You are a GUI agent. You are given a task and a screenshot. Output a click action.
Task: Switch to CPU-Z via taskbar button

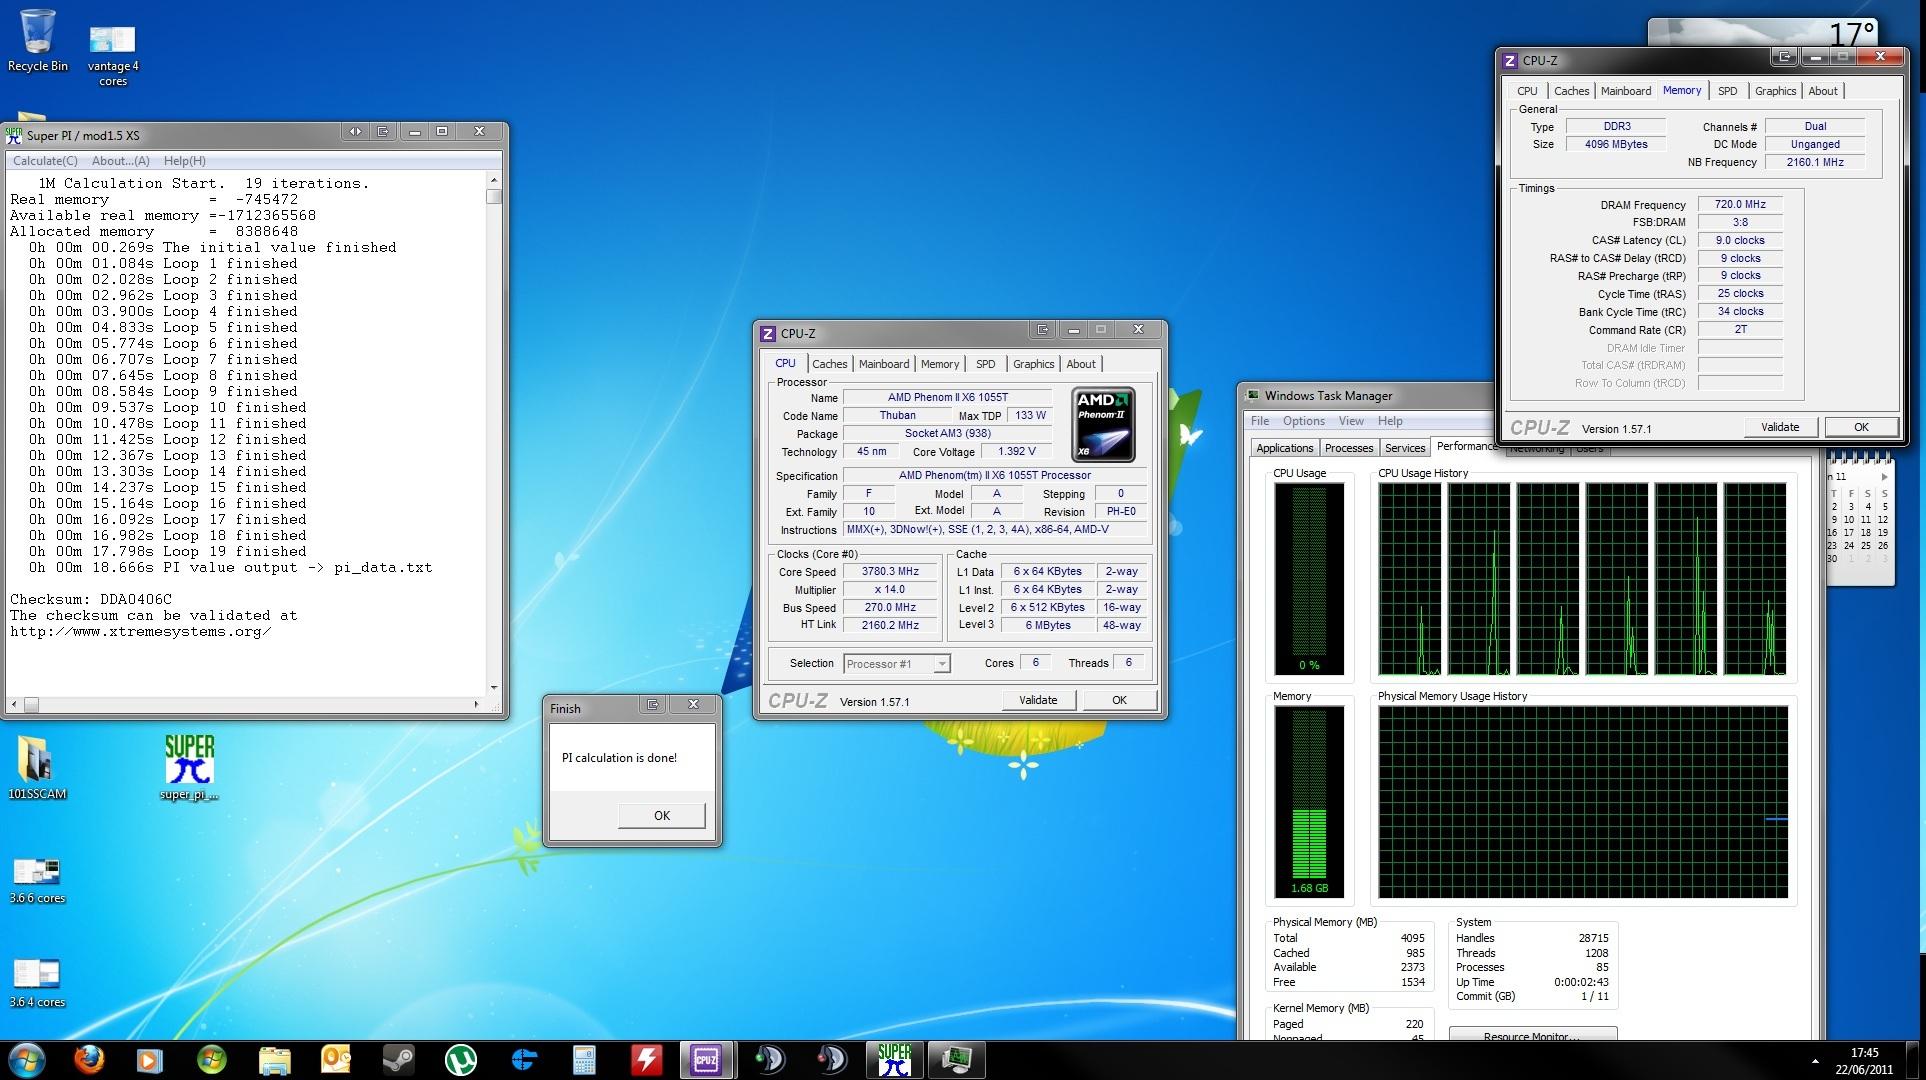click(x=707, y=1060)
